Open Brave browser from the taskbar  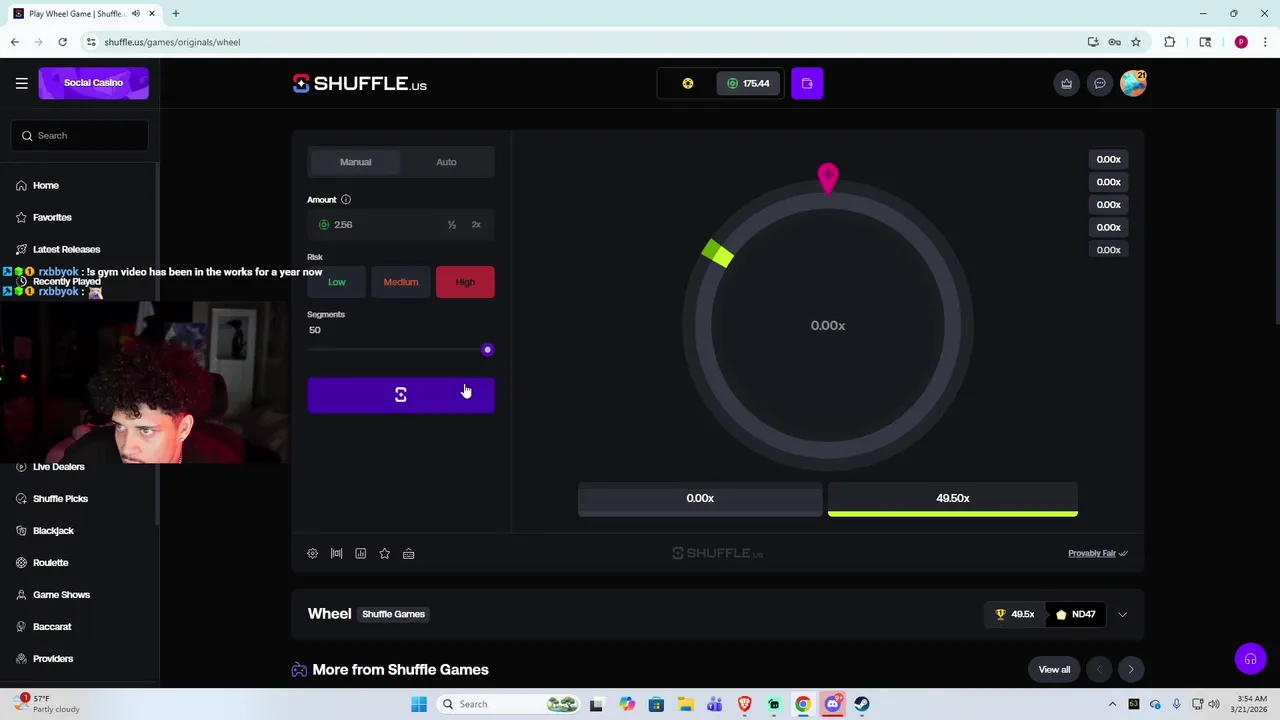[x=744, y=704]
